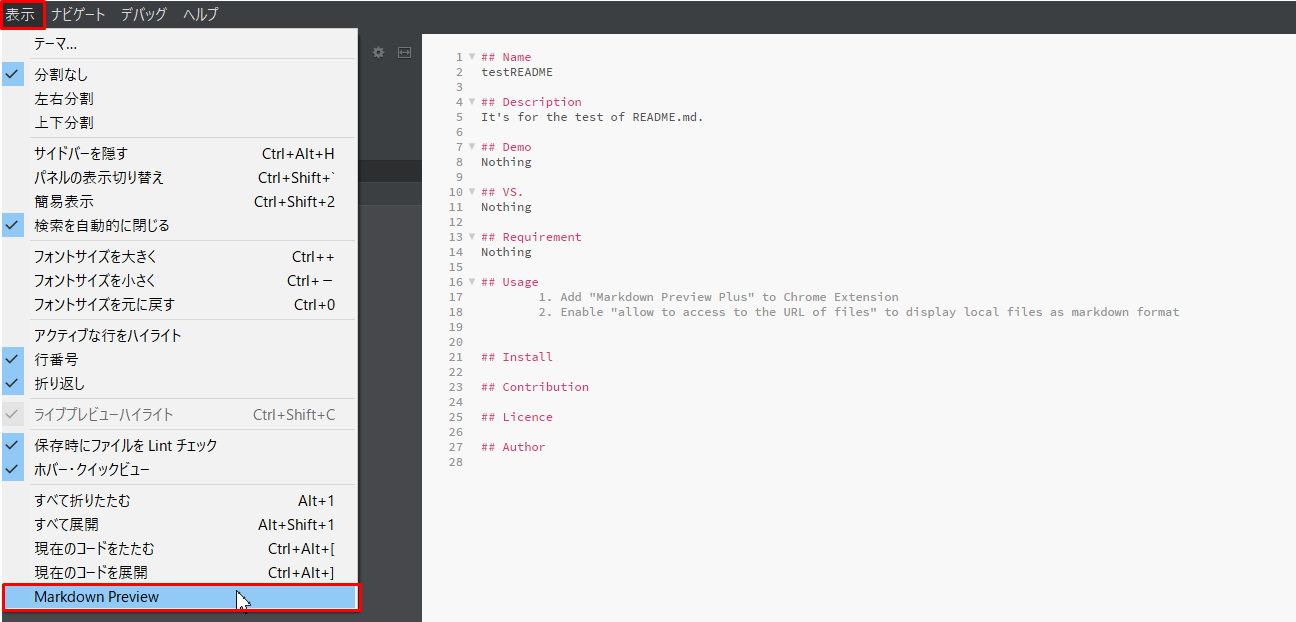Open the デバッグ menu
The image size is (1296, 622).
142,14
